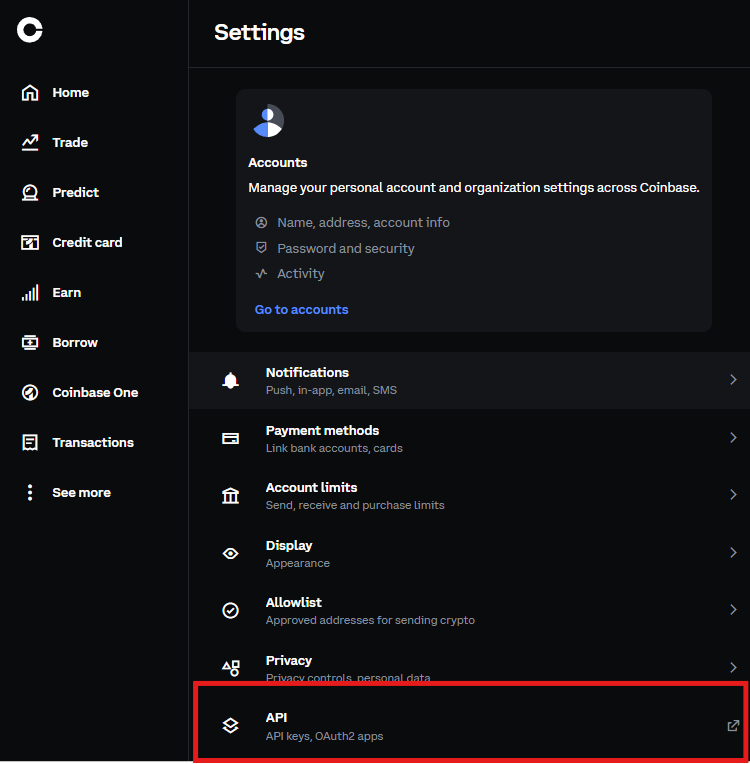Click the person icon beside Name, address

[x=261, y=223]
